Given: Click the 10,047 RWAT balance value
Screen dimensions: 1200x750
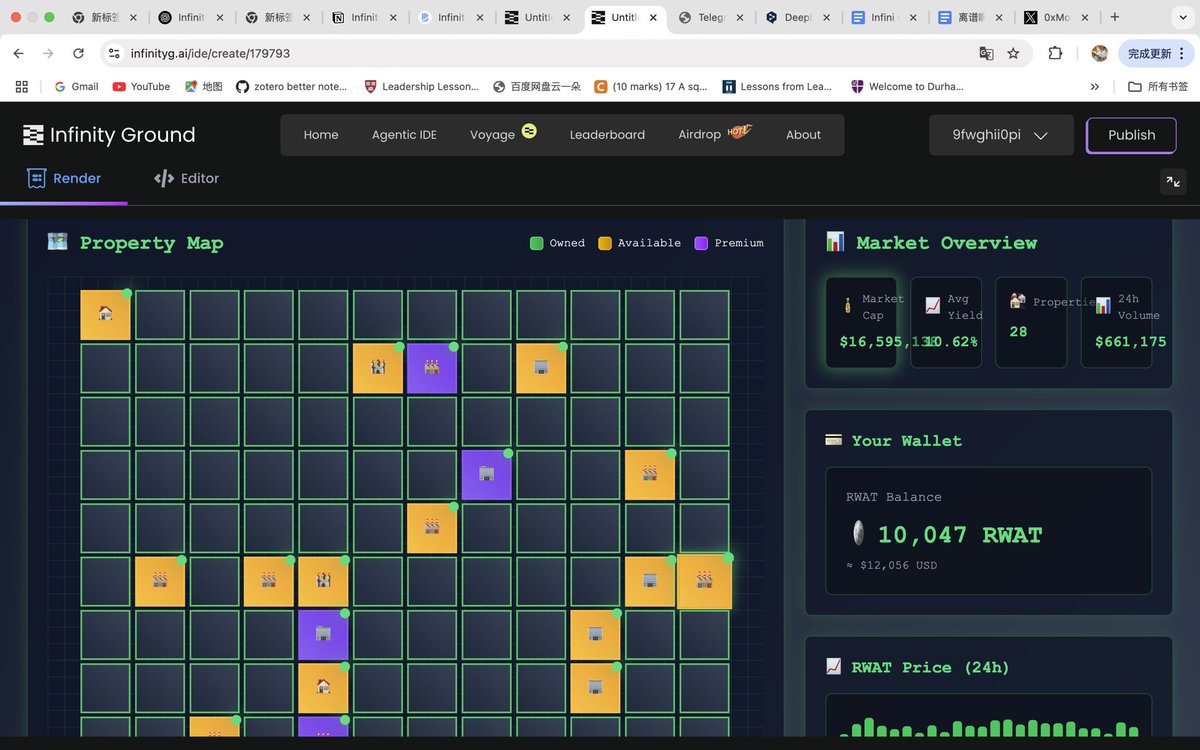Looking at the screenshot, I should (x=960, y=535).
